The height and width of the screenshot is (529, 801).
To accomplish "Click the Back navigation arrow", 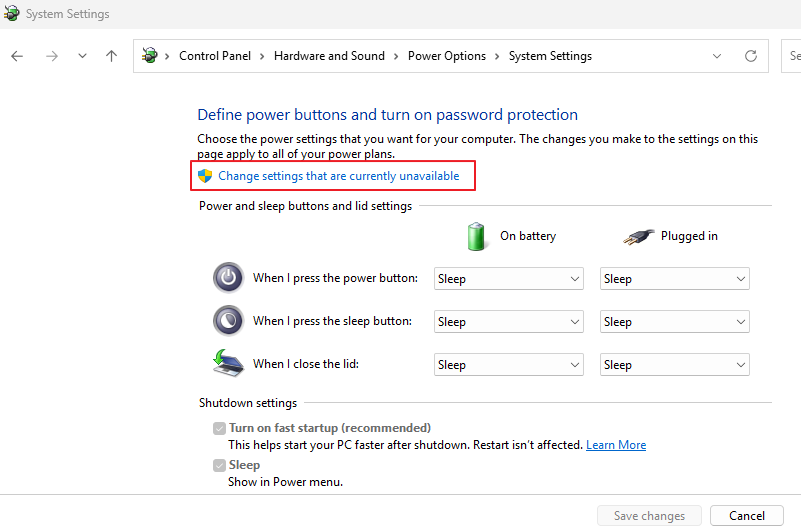I will click(17, 56).
